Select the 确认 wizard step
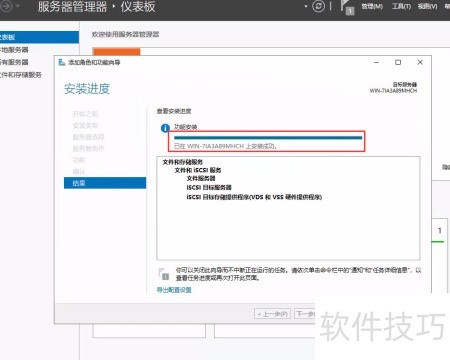 click(79, 171)
